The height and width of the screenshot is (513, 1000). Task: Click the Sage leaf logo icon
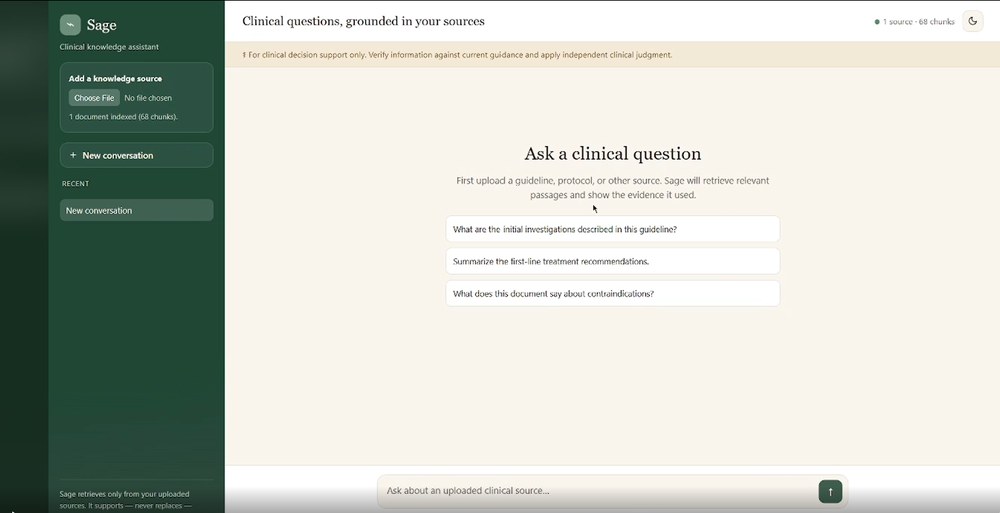pyautogui.click(x=70, y=25)
